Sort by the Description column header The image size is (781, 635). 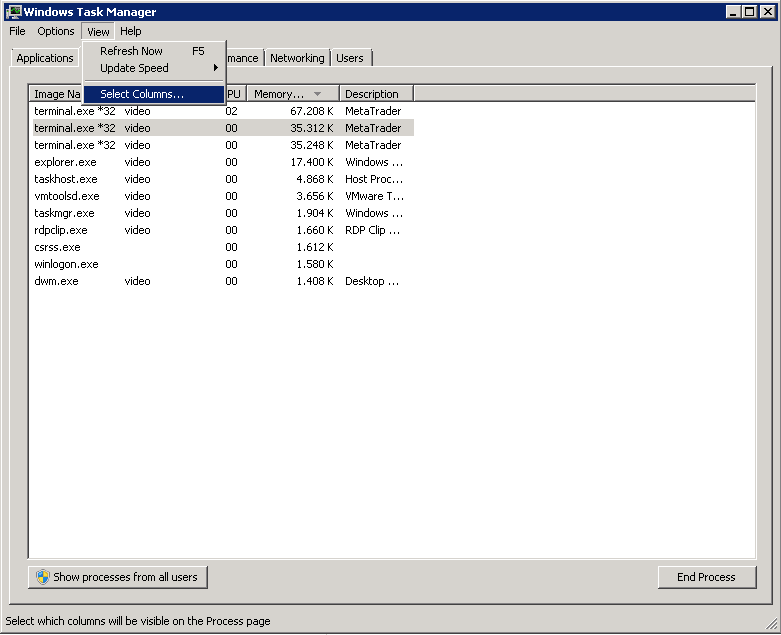(x=377, y=94)
